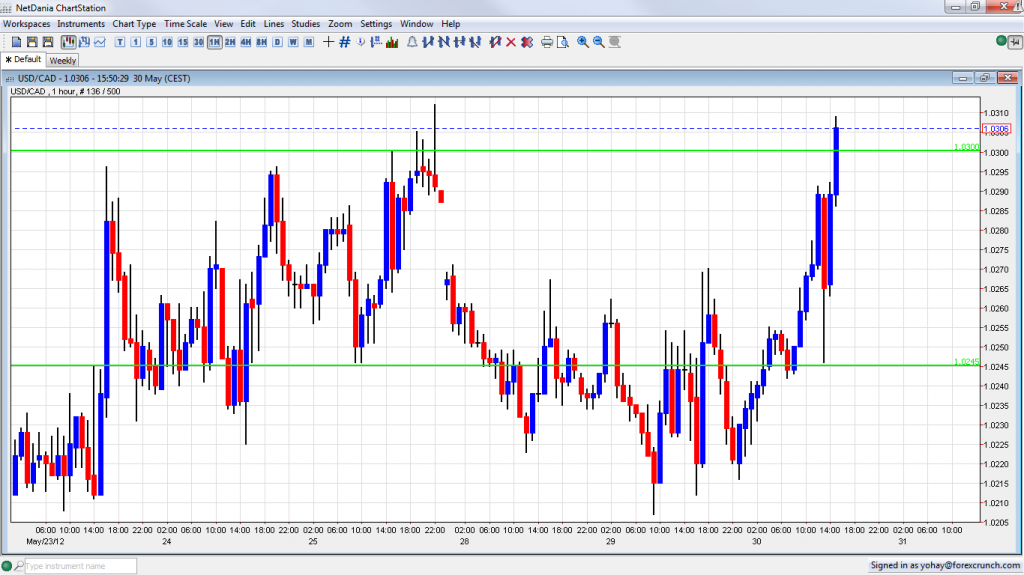
Task: Click the bold red X delete all icon
Action: [x=527, y=42]
